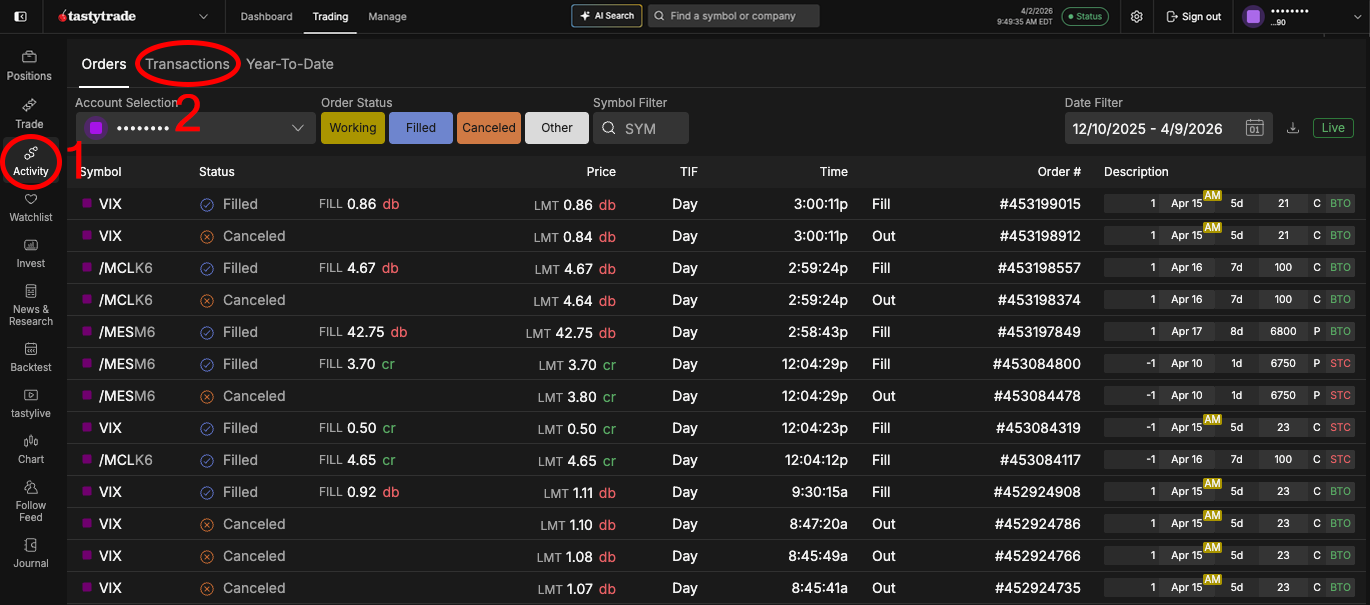The image size is (1370, 605).
Task: Switch to the Manage tab
Action: [x=387, y=16]
